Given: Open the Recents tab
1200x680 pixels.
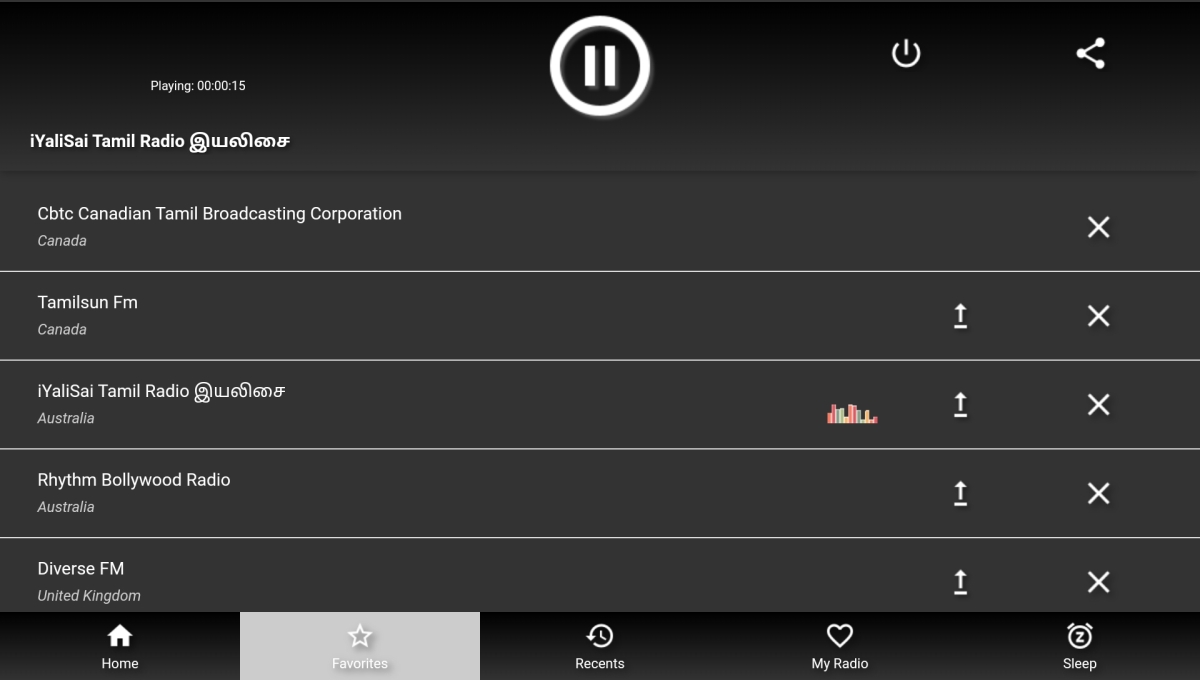Looking at the screenshot, I should (x=600, y=646).
